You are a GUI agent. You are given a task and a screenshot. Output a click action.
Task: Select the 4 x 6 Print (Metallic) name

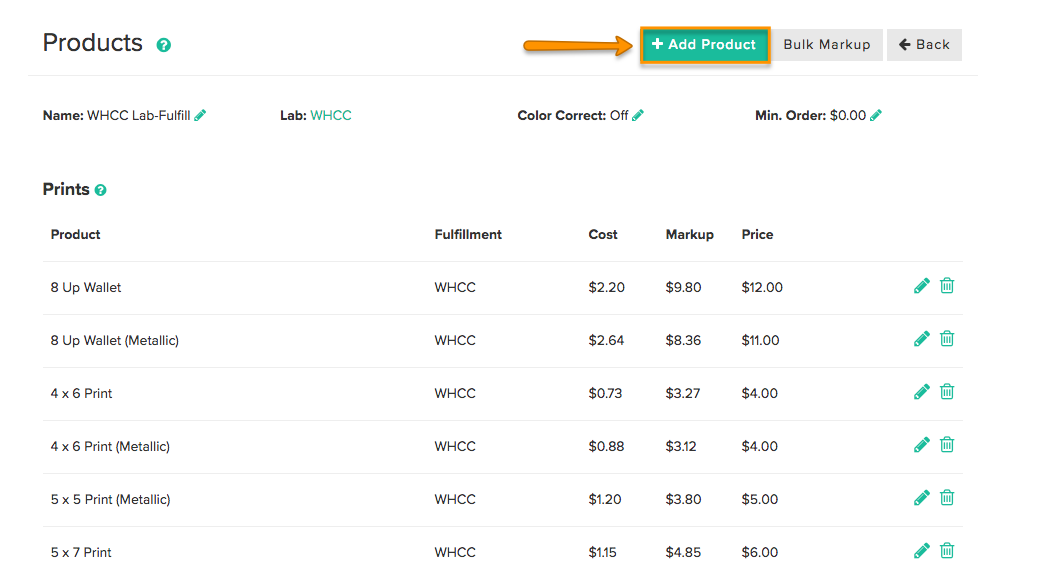(x=110, y=446)
